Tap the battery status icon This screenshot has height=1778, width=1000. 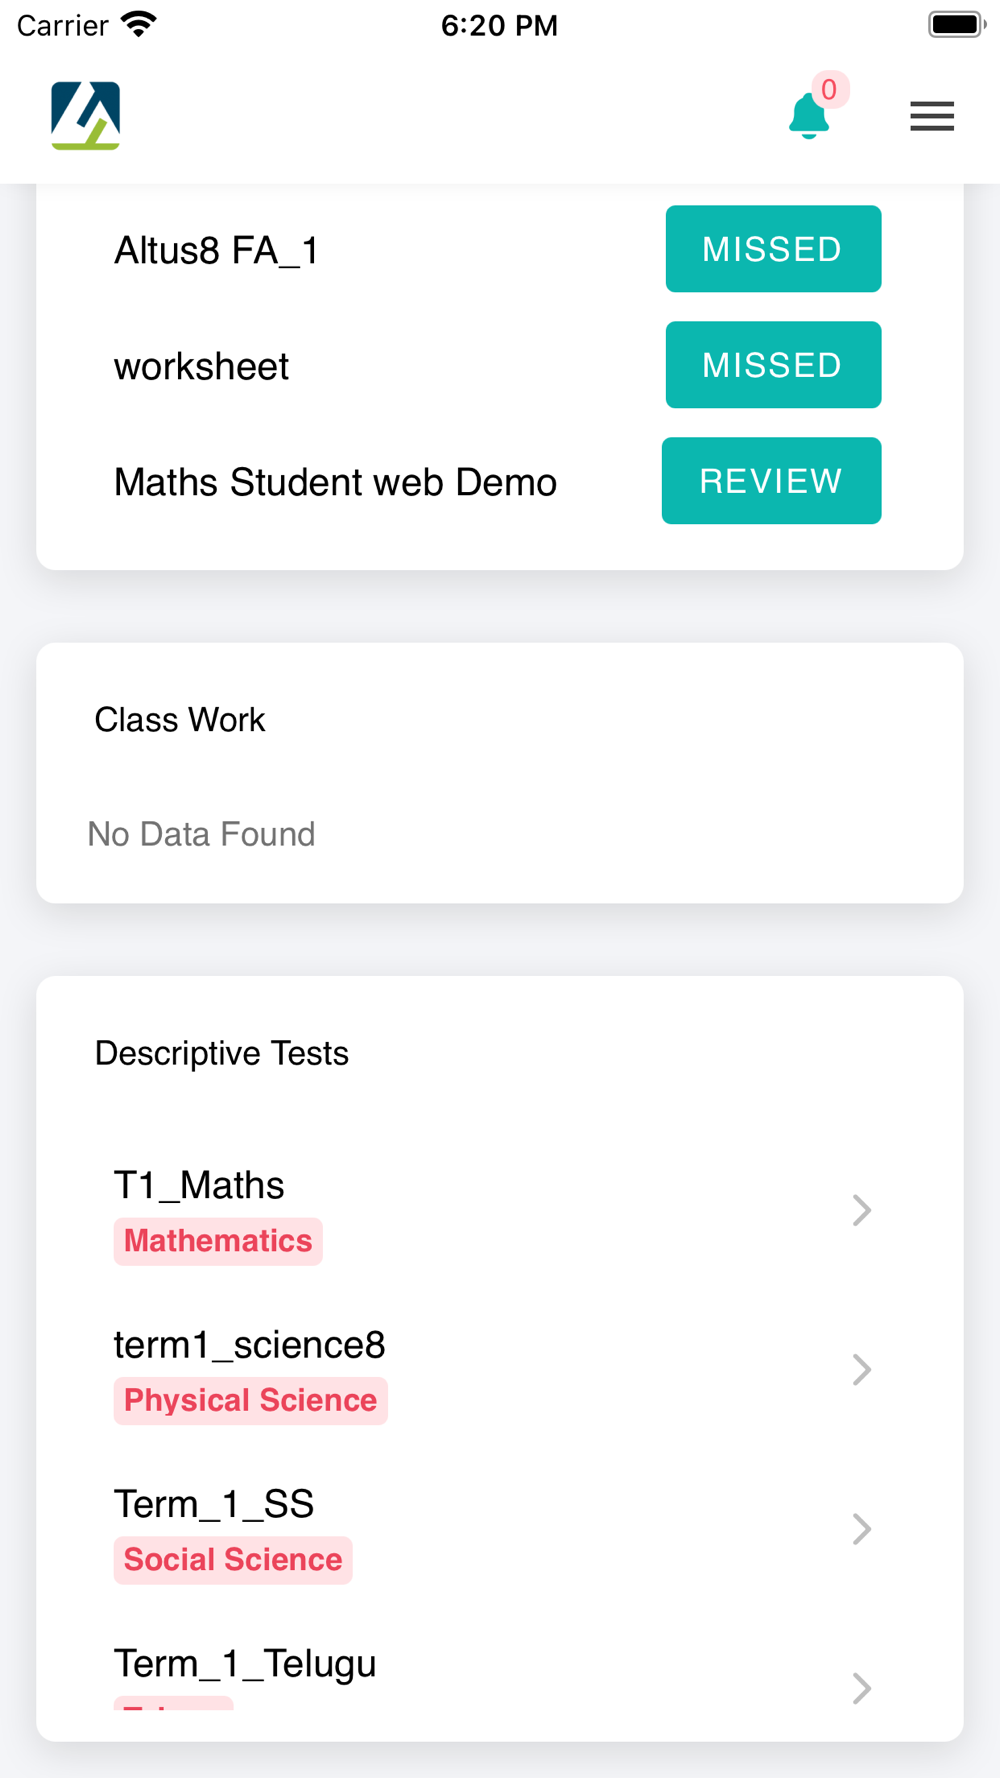pos(956,24)
